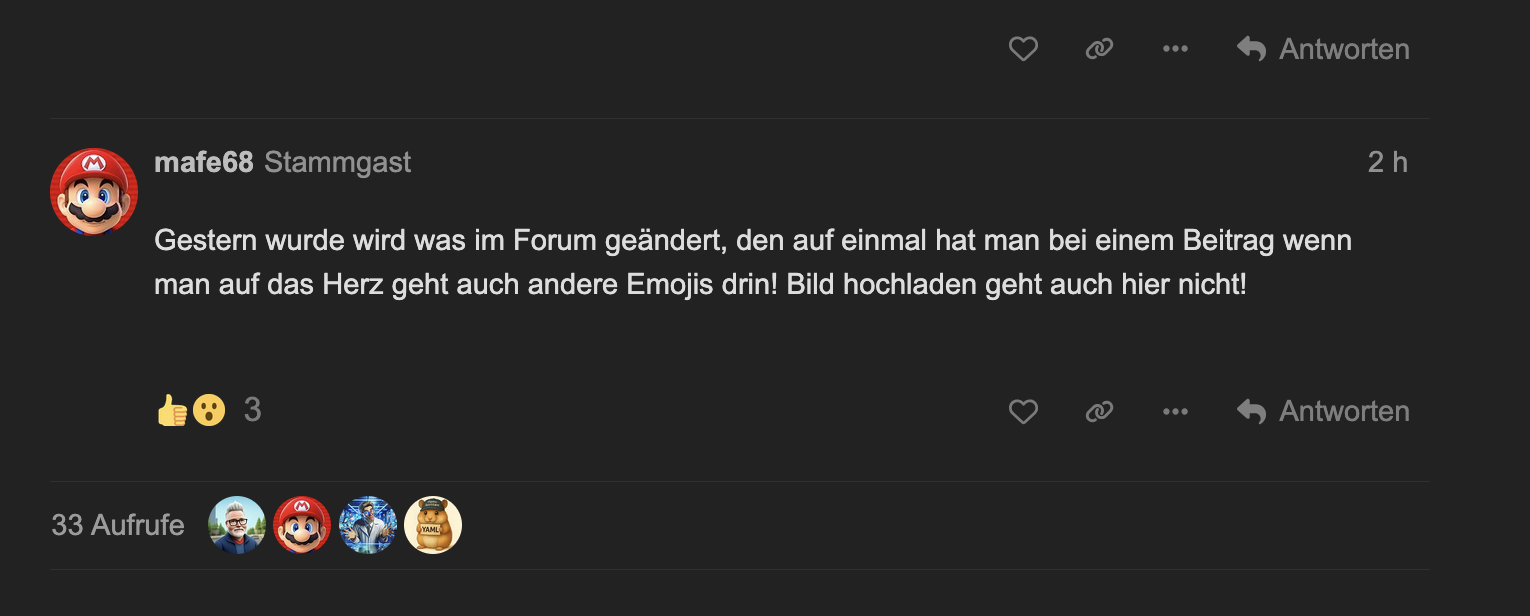Click Antworten on the top post

(1323, 49)
